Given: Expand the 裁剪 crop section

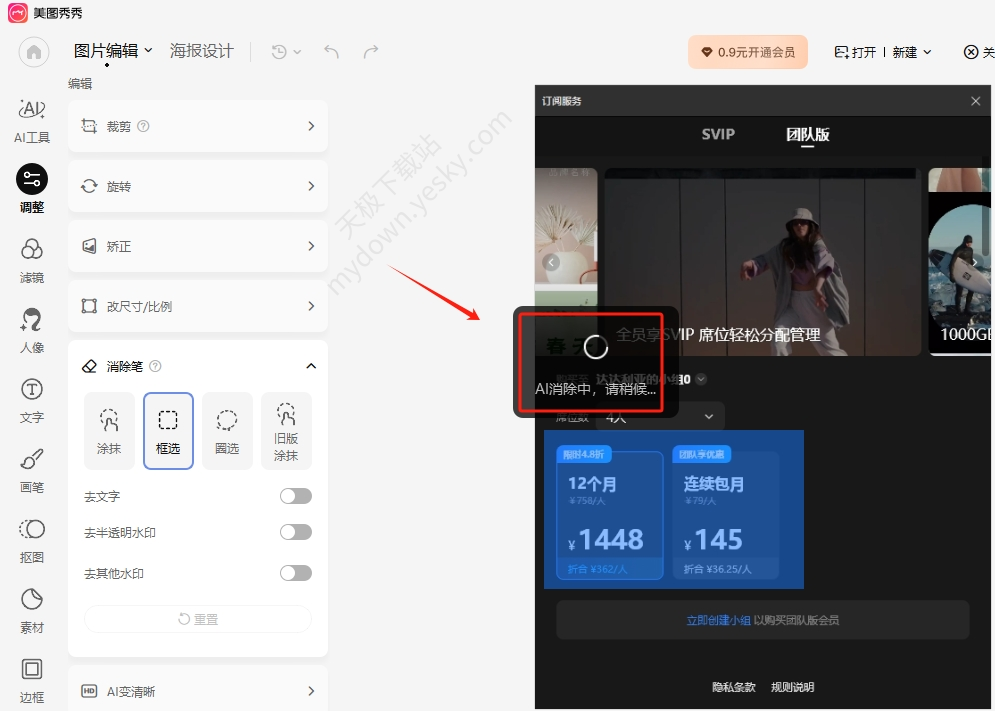Looking at the screenshot, I should [x=198, y=126].
